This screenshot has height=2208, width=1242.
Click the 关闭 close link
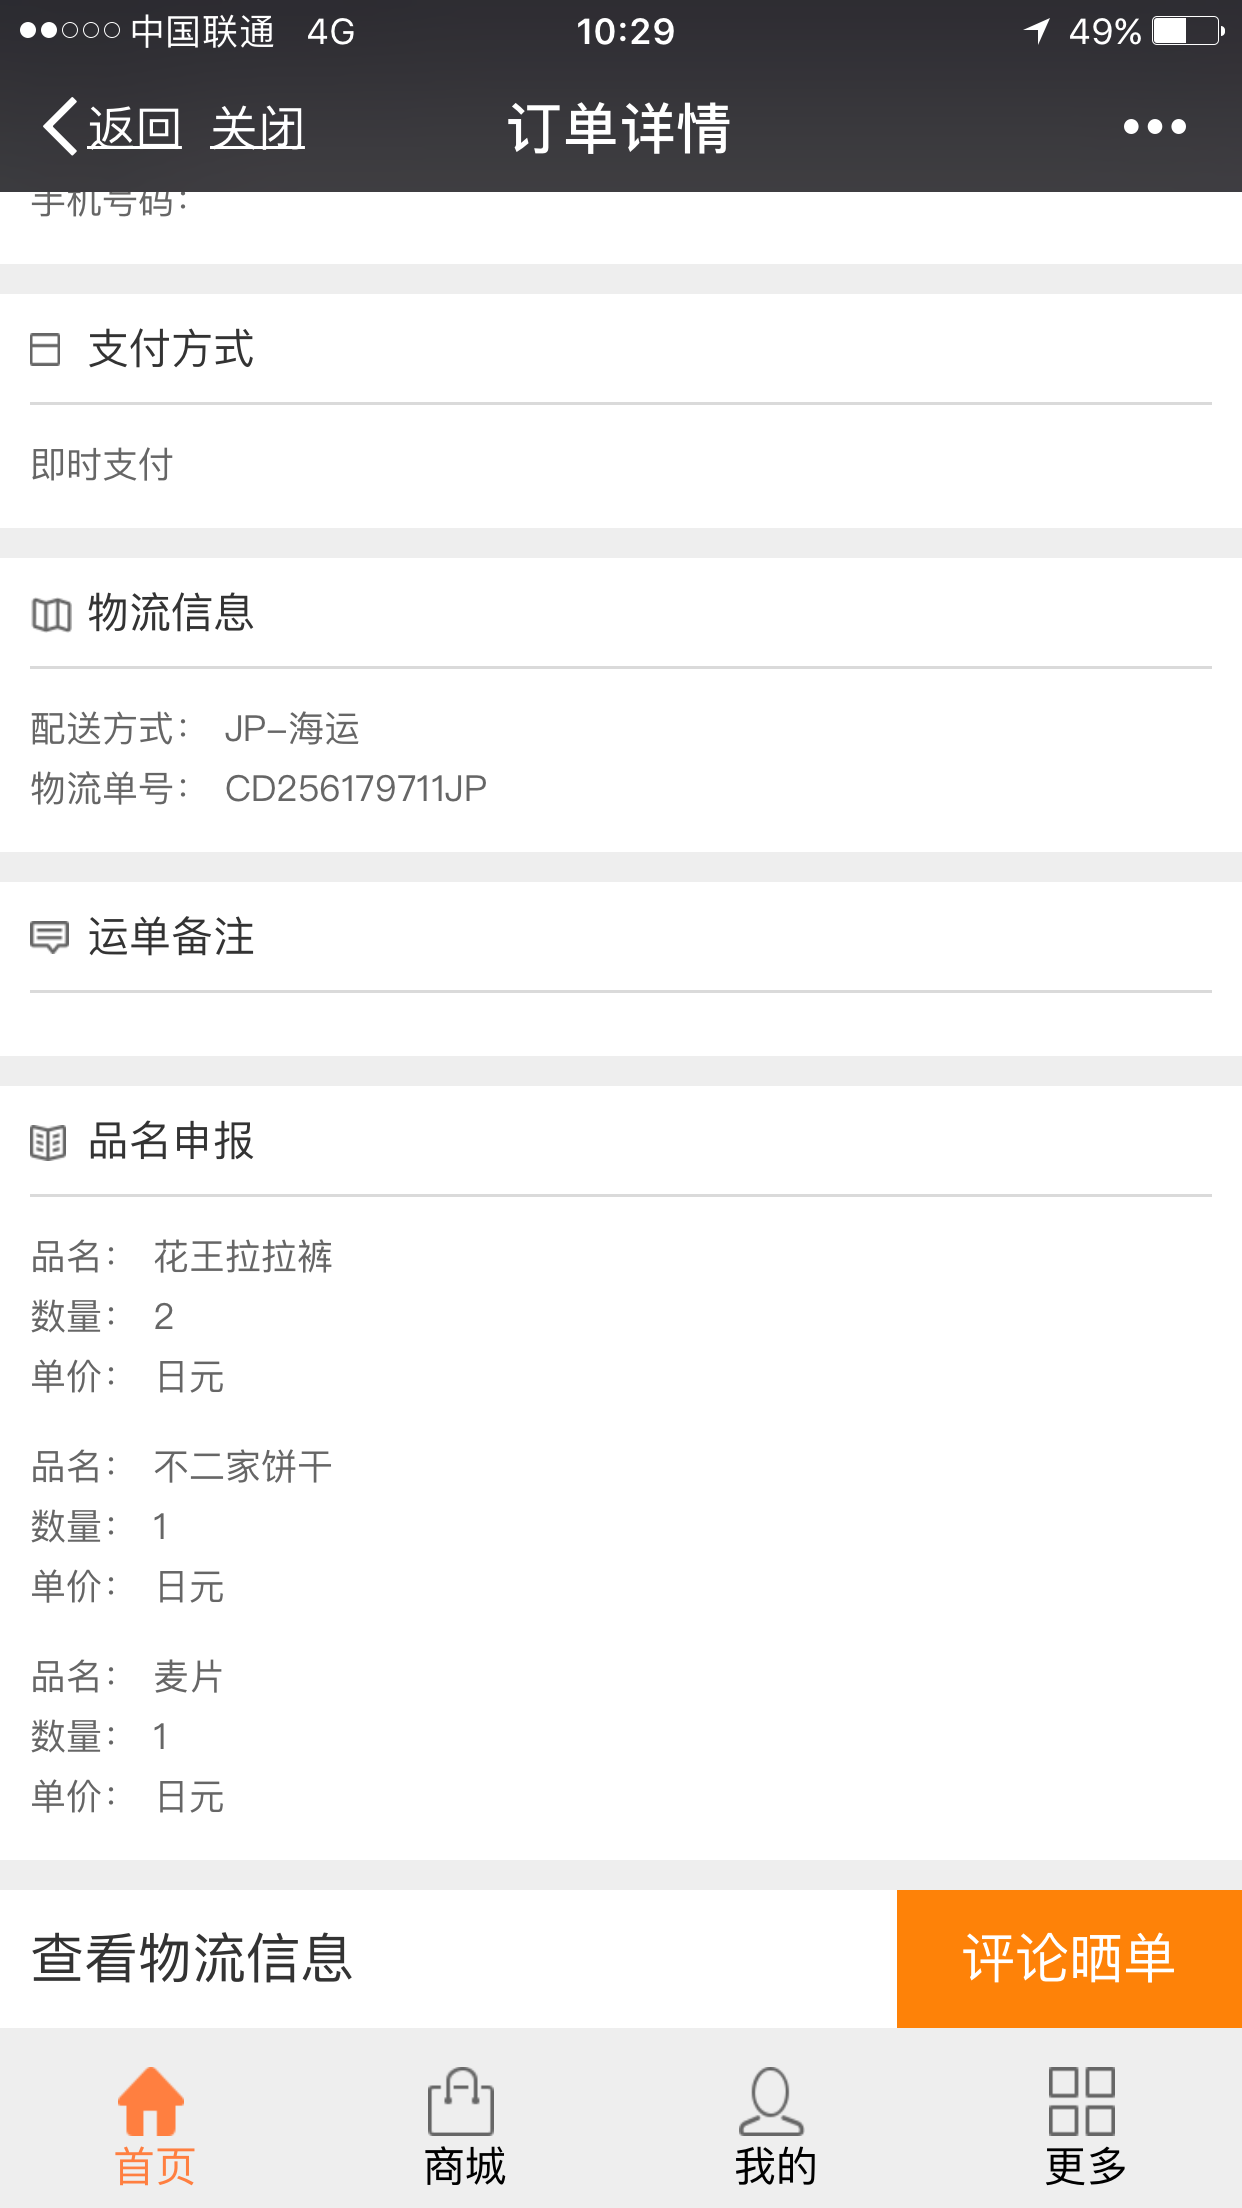(258, 128)
